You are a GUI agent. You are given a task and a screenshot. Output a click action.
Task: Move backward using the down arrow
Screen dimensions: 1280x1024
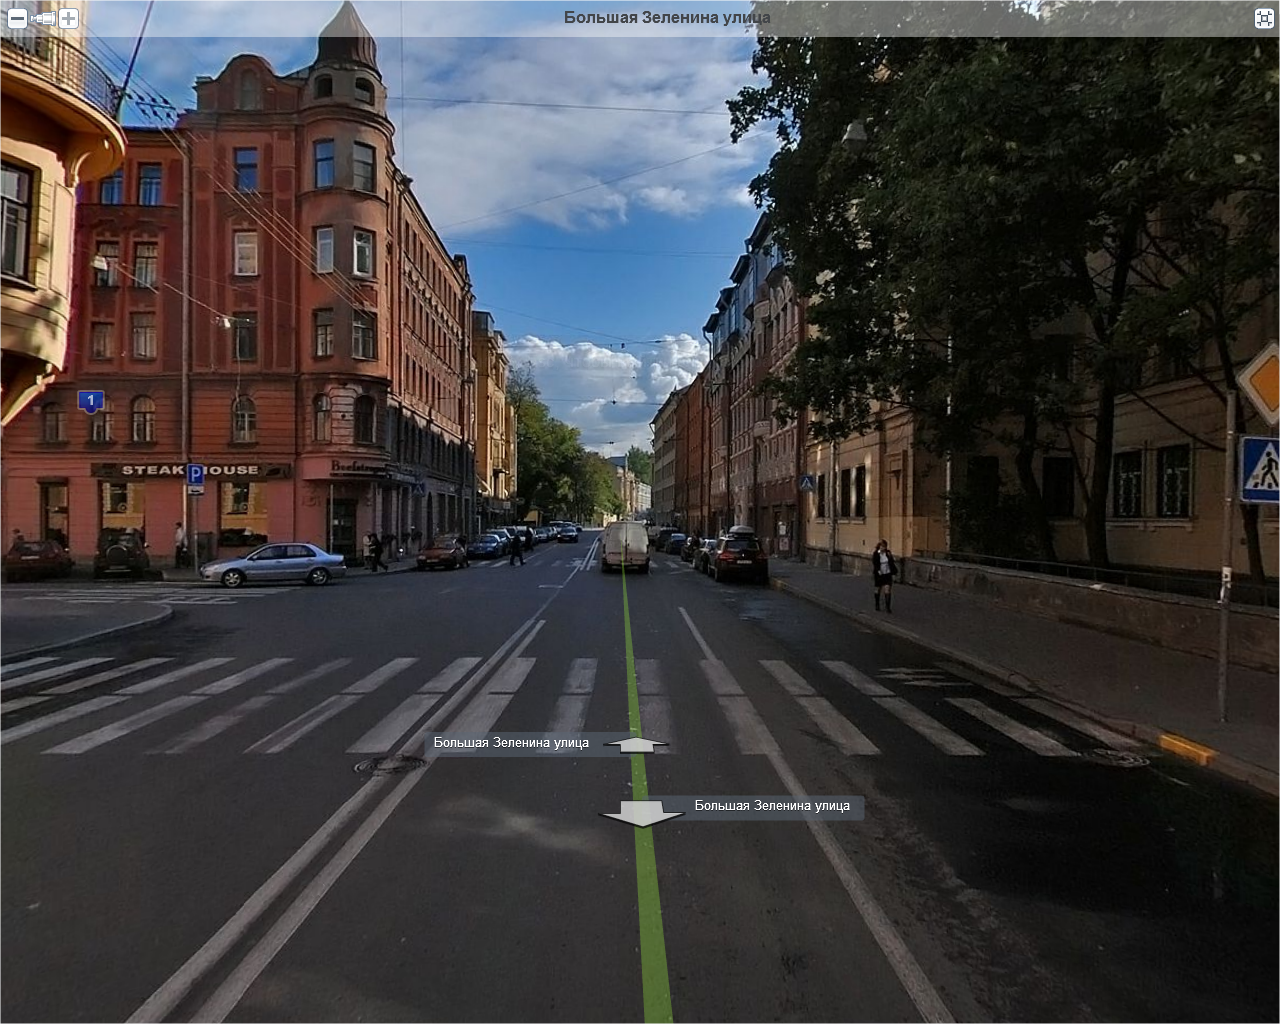pyautogui.click(x=641, y=812)
